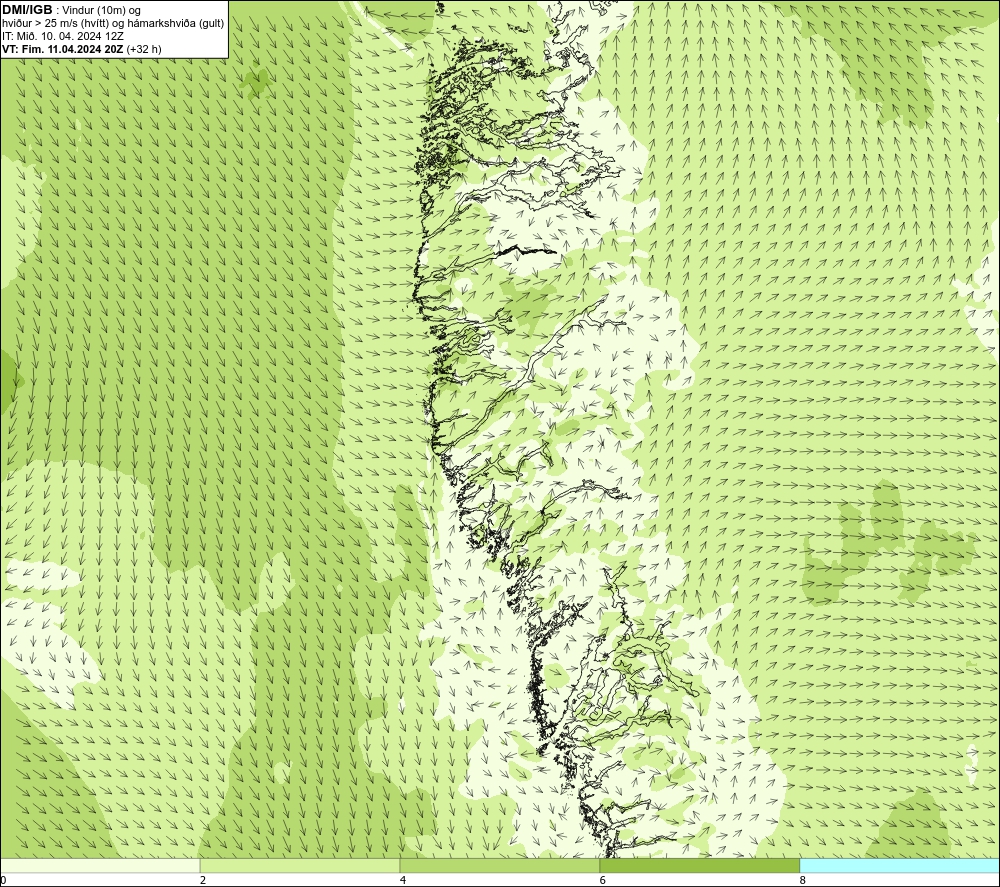
Task: Click the 0–2 m/s palest color swatch
Action: [100, 865]
